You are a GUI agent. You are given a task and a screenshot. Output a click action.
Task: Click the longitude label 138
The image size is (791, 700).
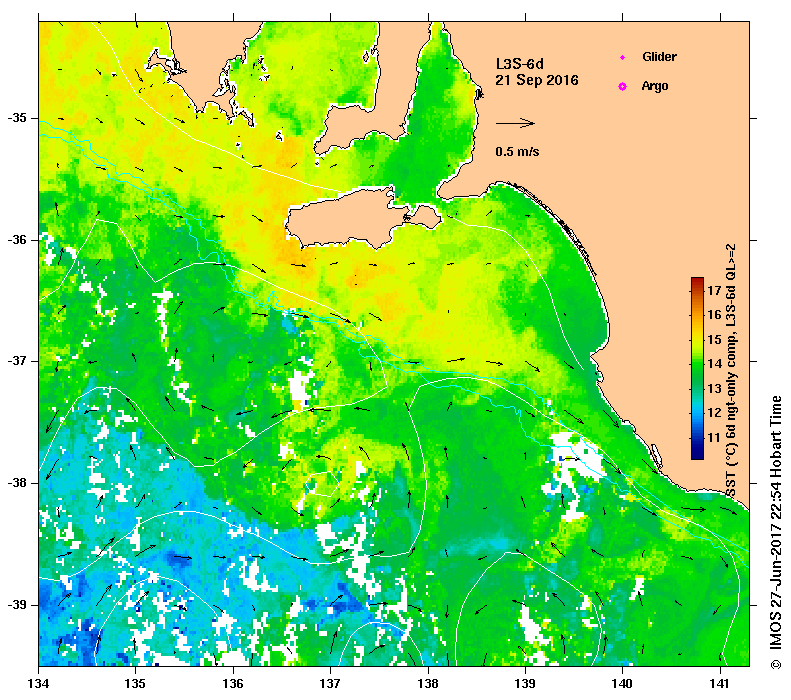[428, 684]
